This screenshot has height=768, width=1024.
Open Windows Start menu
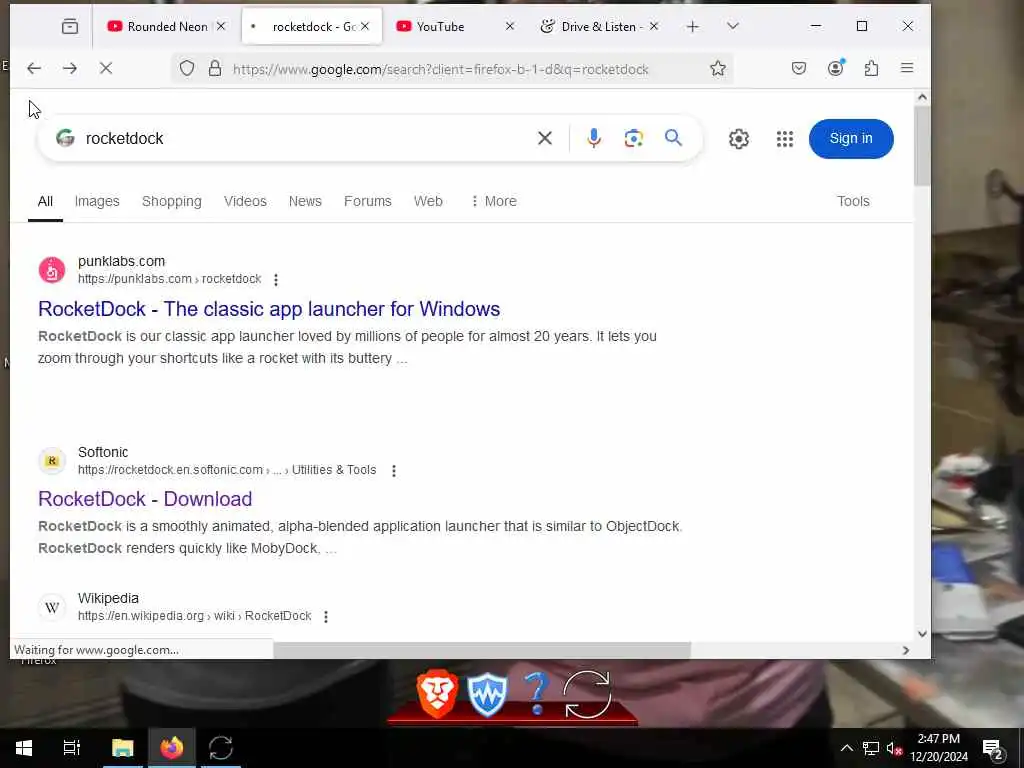(24, 748)
